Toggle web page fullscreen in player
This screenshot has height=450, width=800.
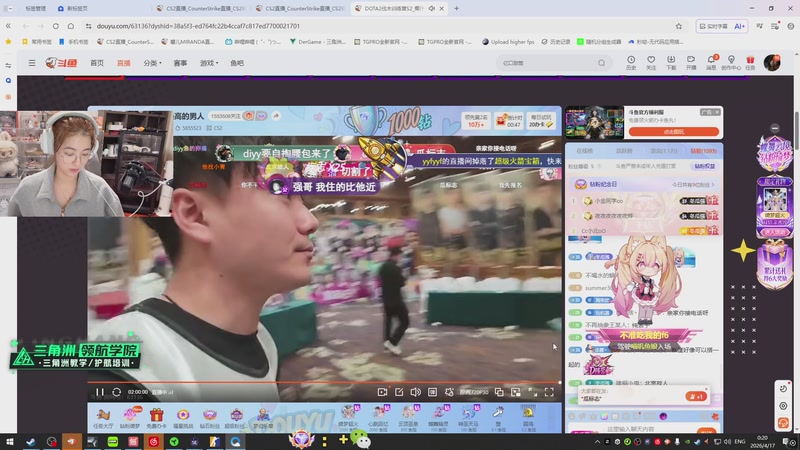pyautogui.click(x=533, y=392)
